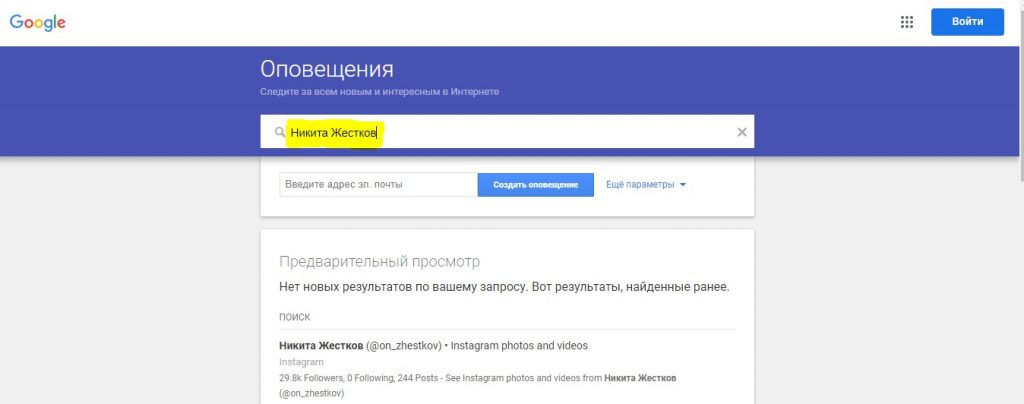Viewport: 1024px width, 404px height.
Task: Open the Никита Жестков Instagram result link
Action: [433, 345]
